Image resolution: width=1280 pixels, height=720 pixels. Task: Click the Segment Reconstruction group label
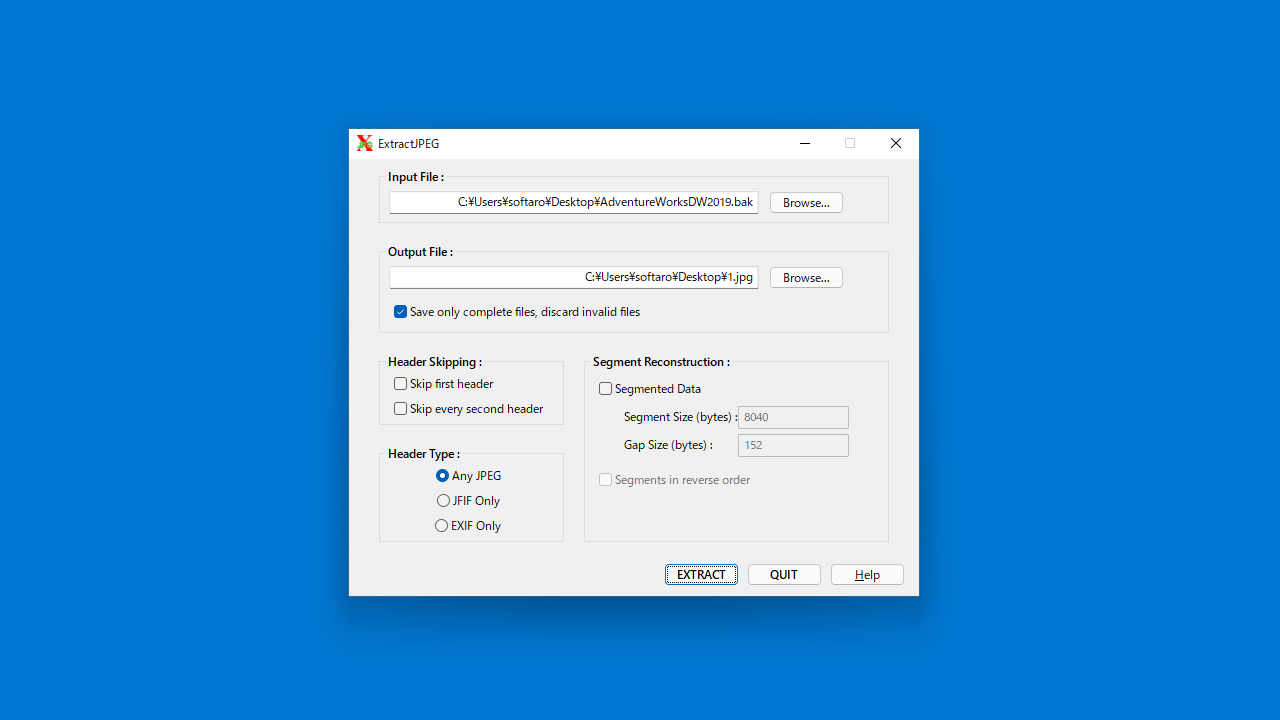coord(661,362)
